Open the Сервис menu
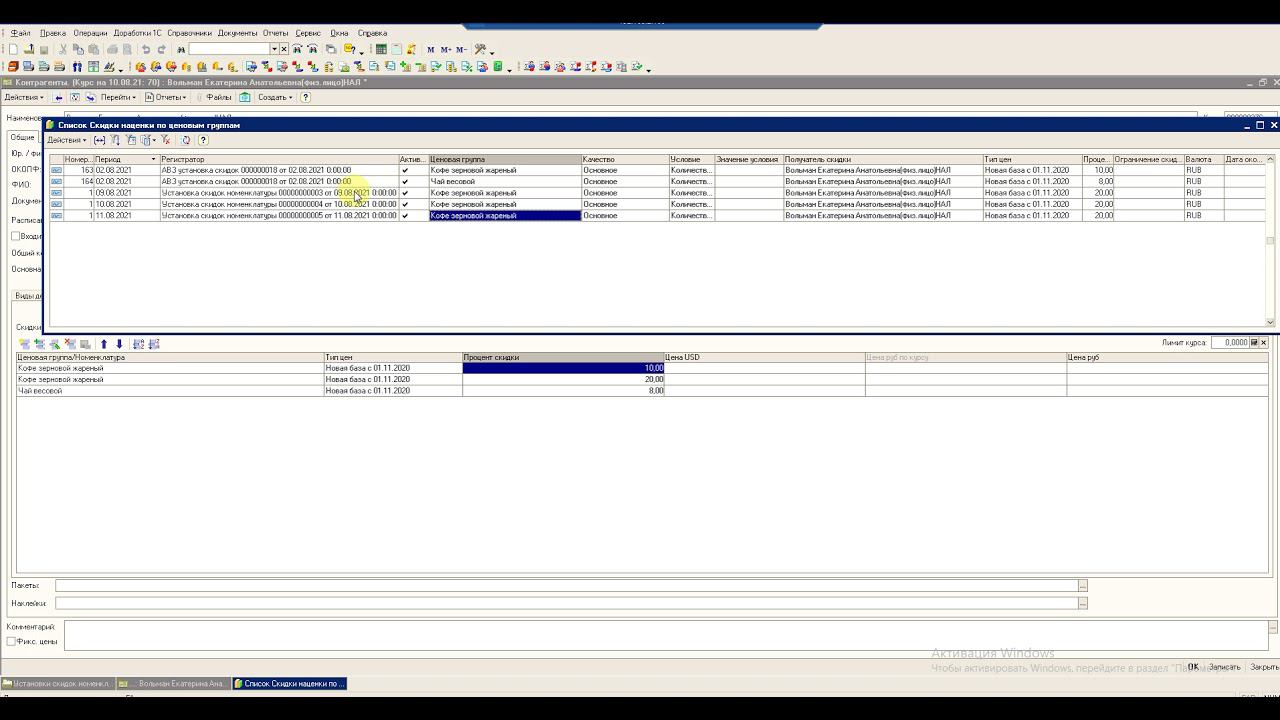1280x720 pixels. pyautogui.click(x=308, y=33)
